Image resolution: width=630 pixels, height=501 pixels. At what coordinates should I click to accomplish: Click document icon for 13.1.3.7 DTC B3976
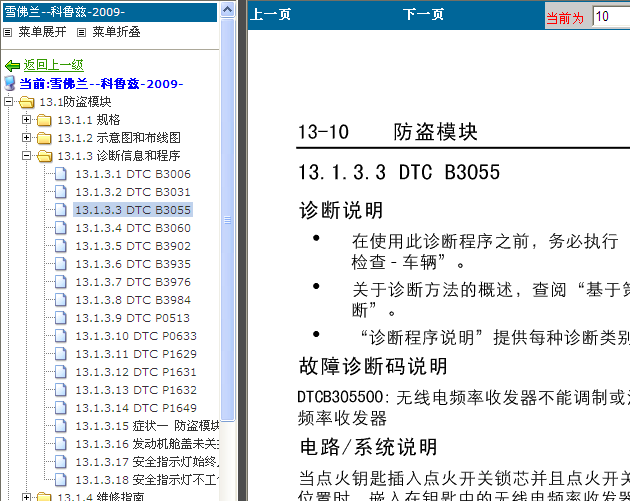pyautogui.click(x=61, y=282)
